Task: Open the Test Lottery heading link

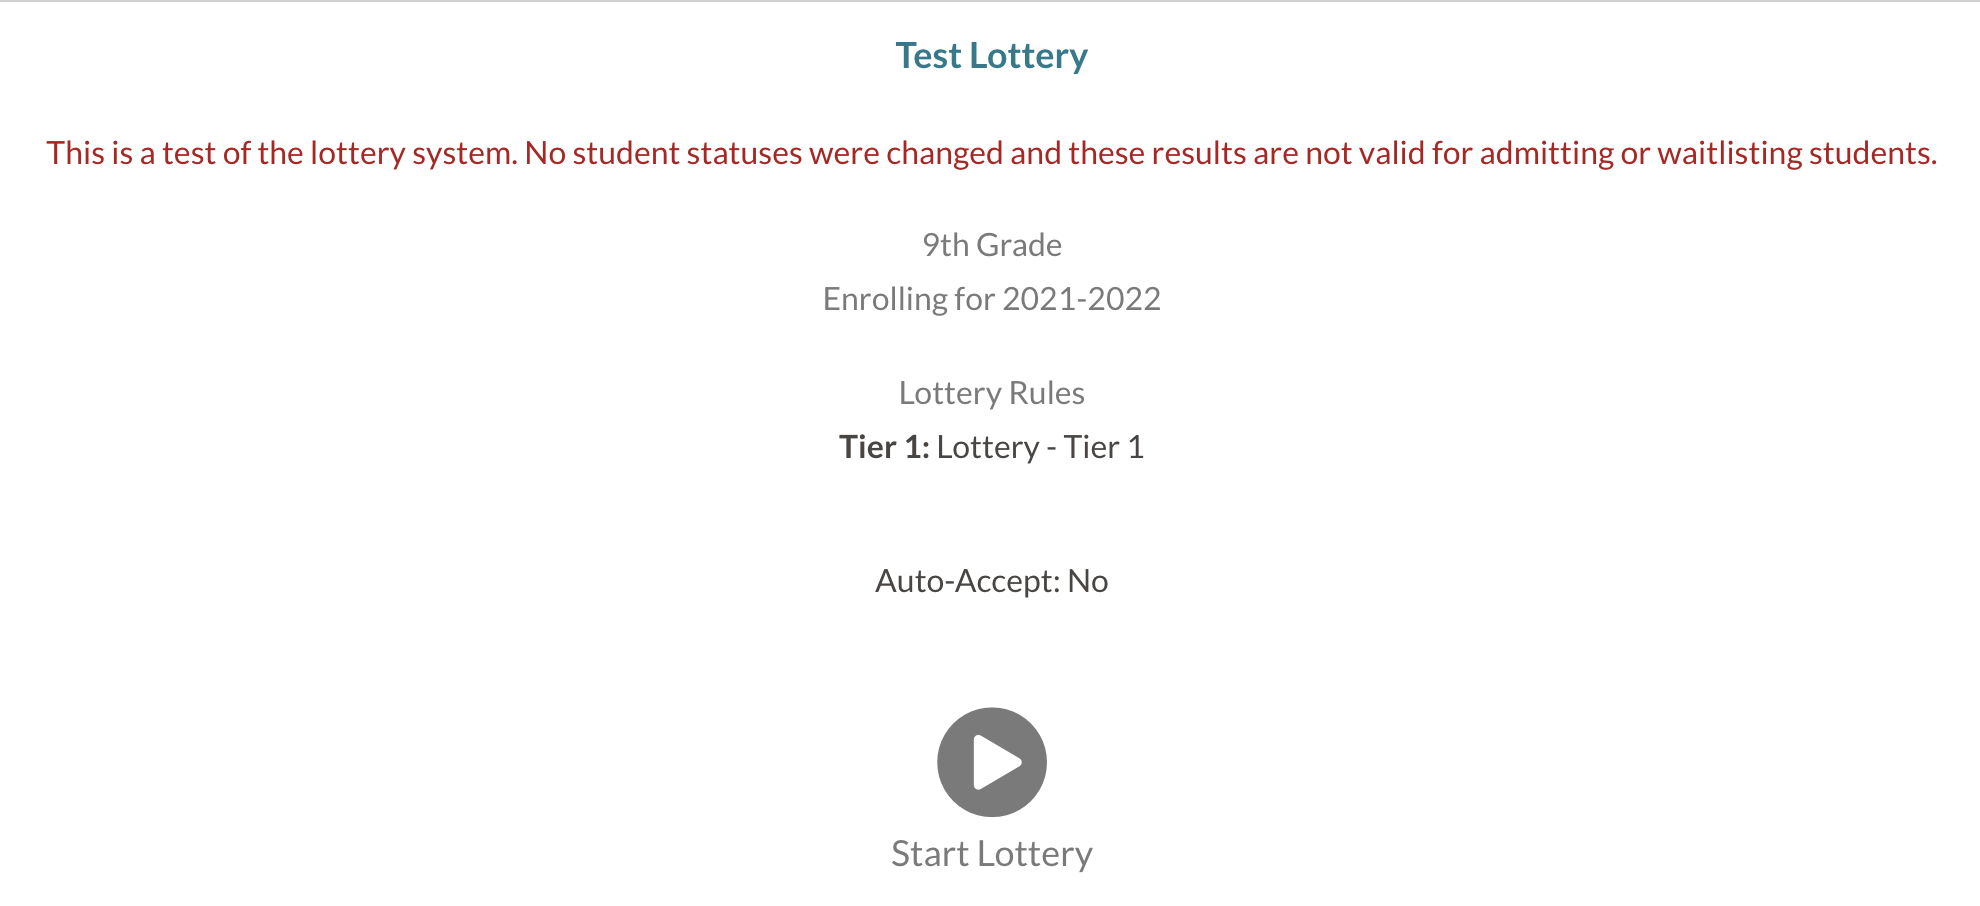Action: click(x=991, y=55)
